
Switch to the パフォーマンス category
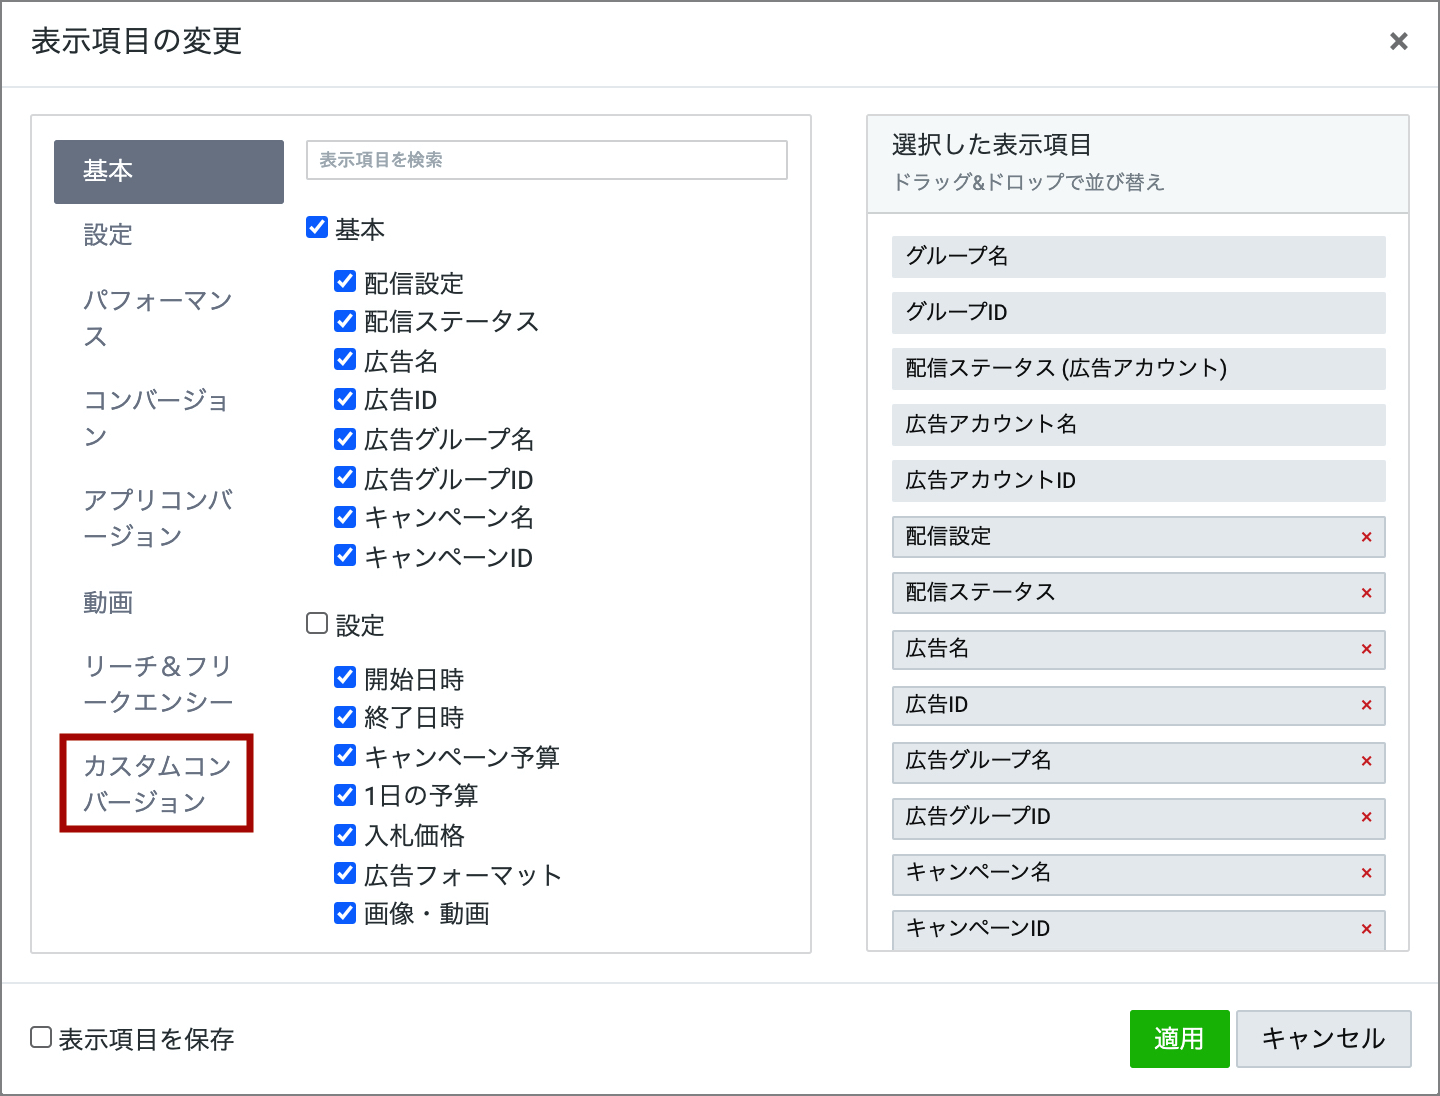pos(157,318)
